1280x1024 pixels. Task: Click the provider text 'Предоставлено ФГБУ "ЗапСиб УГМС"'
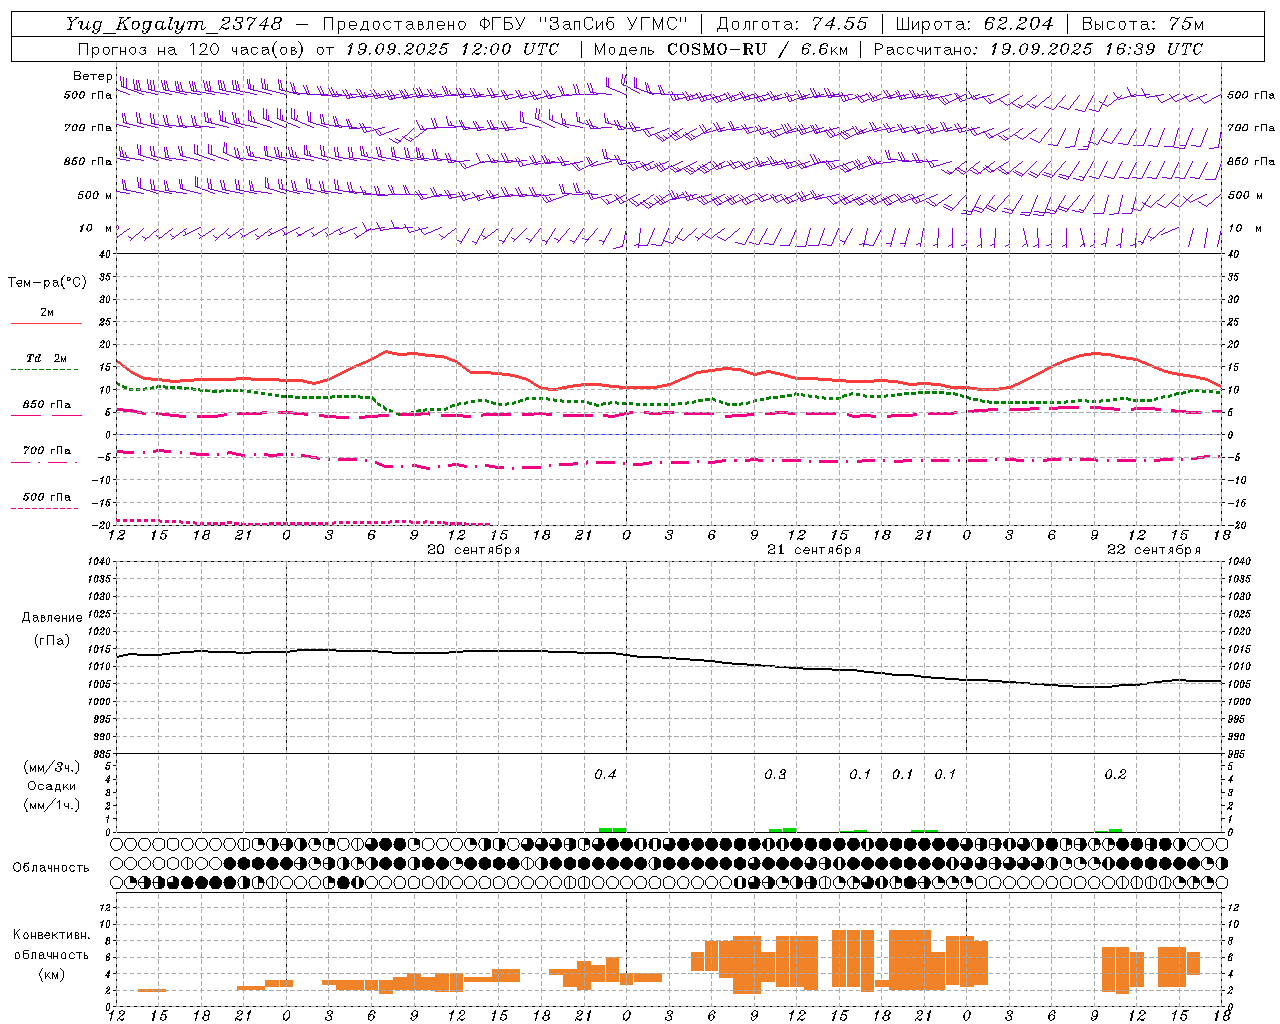coord(505,24)
